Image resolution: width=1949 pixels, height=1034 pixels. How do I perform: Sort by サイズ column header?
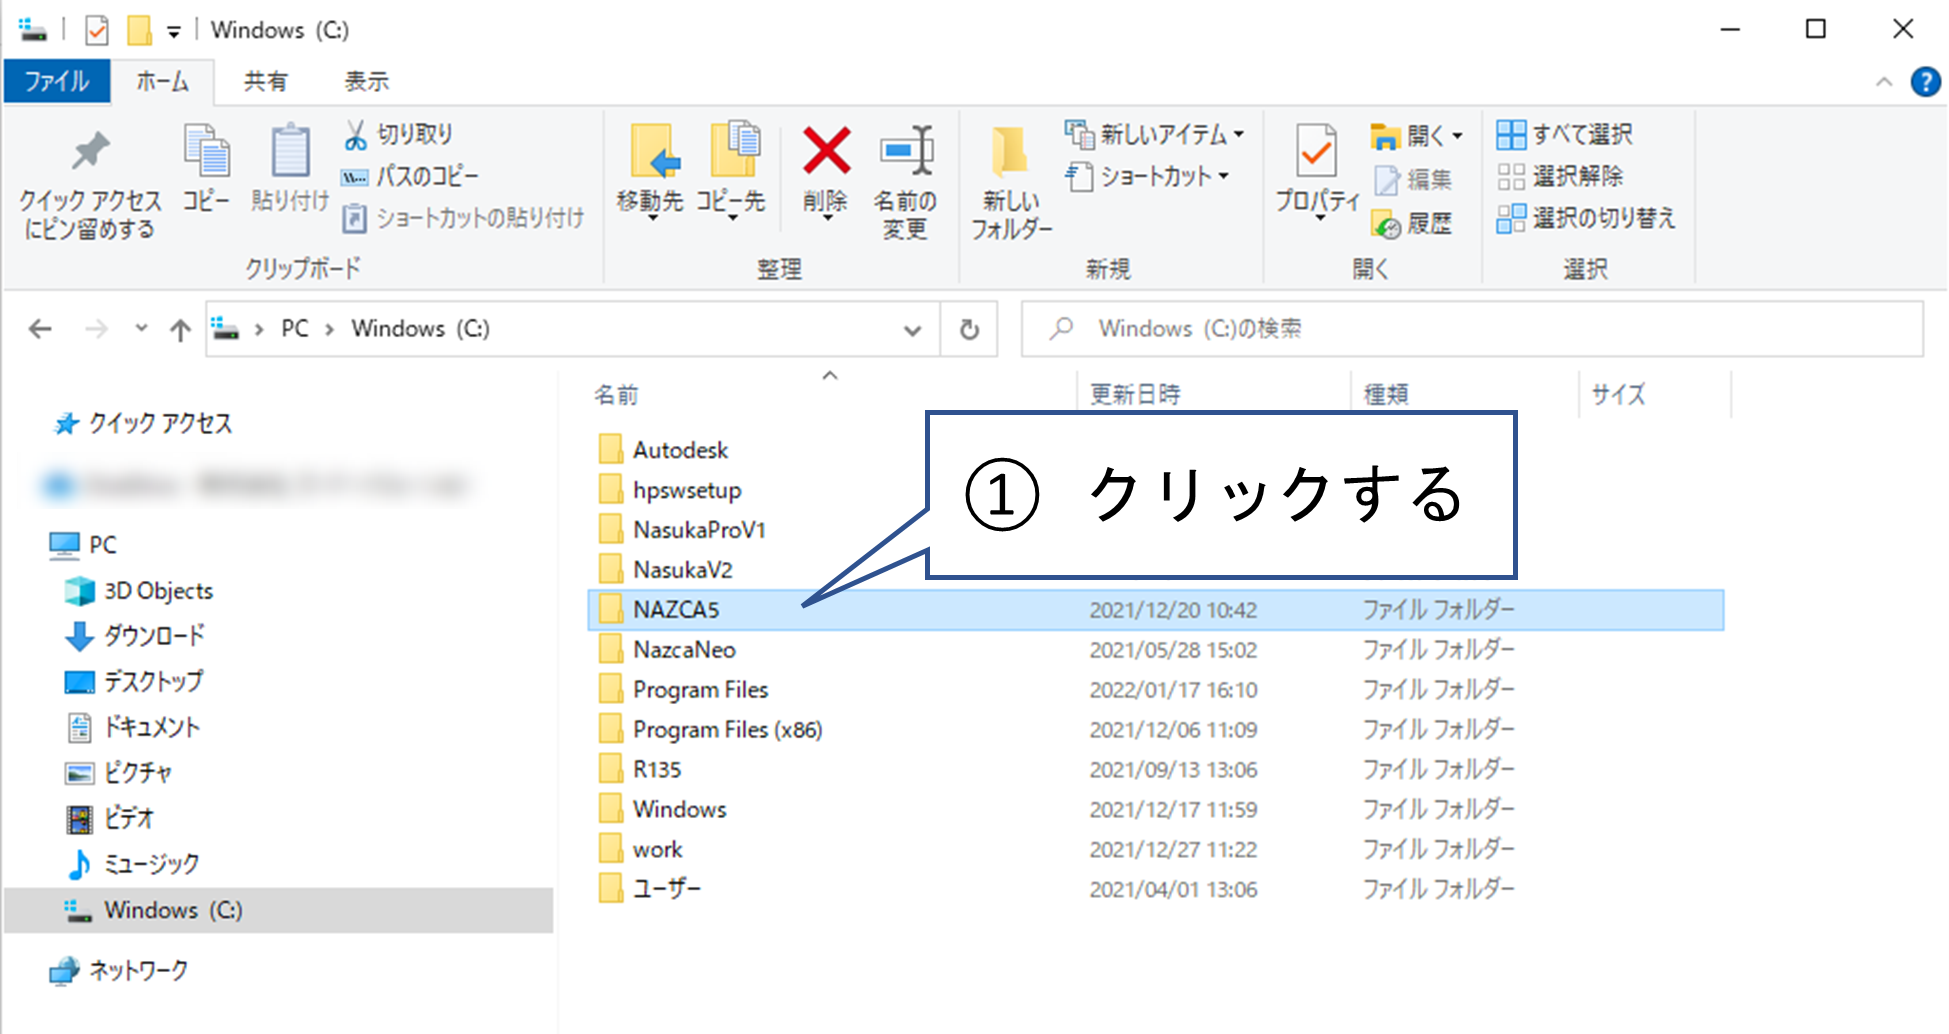(1618, 394)
